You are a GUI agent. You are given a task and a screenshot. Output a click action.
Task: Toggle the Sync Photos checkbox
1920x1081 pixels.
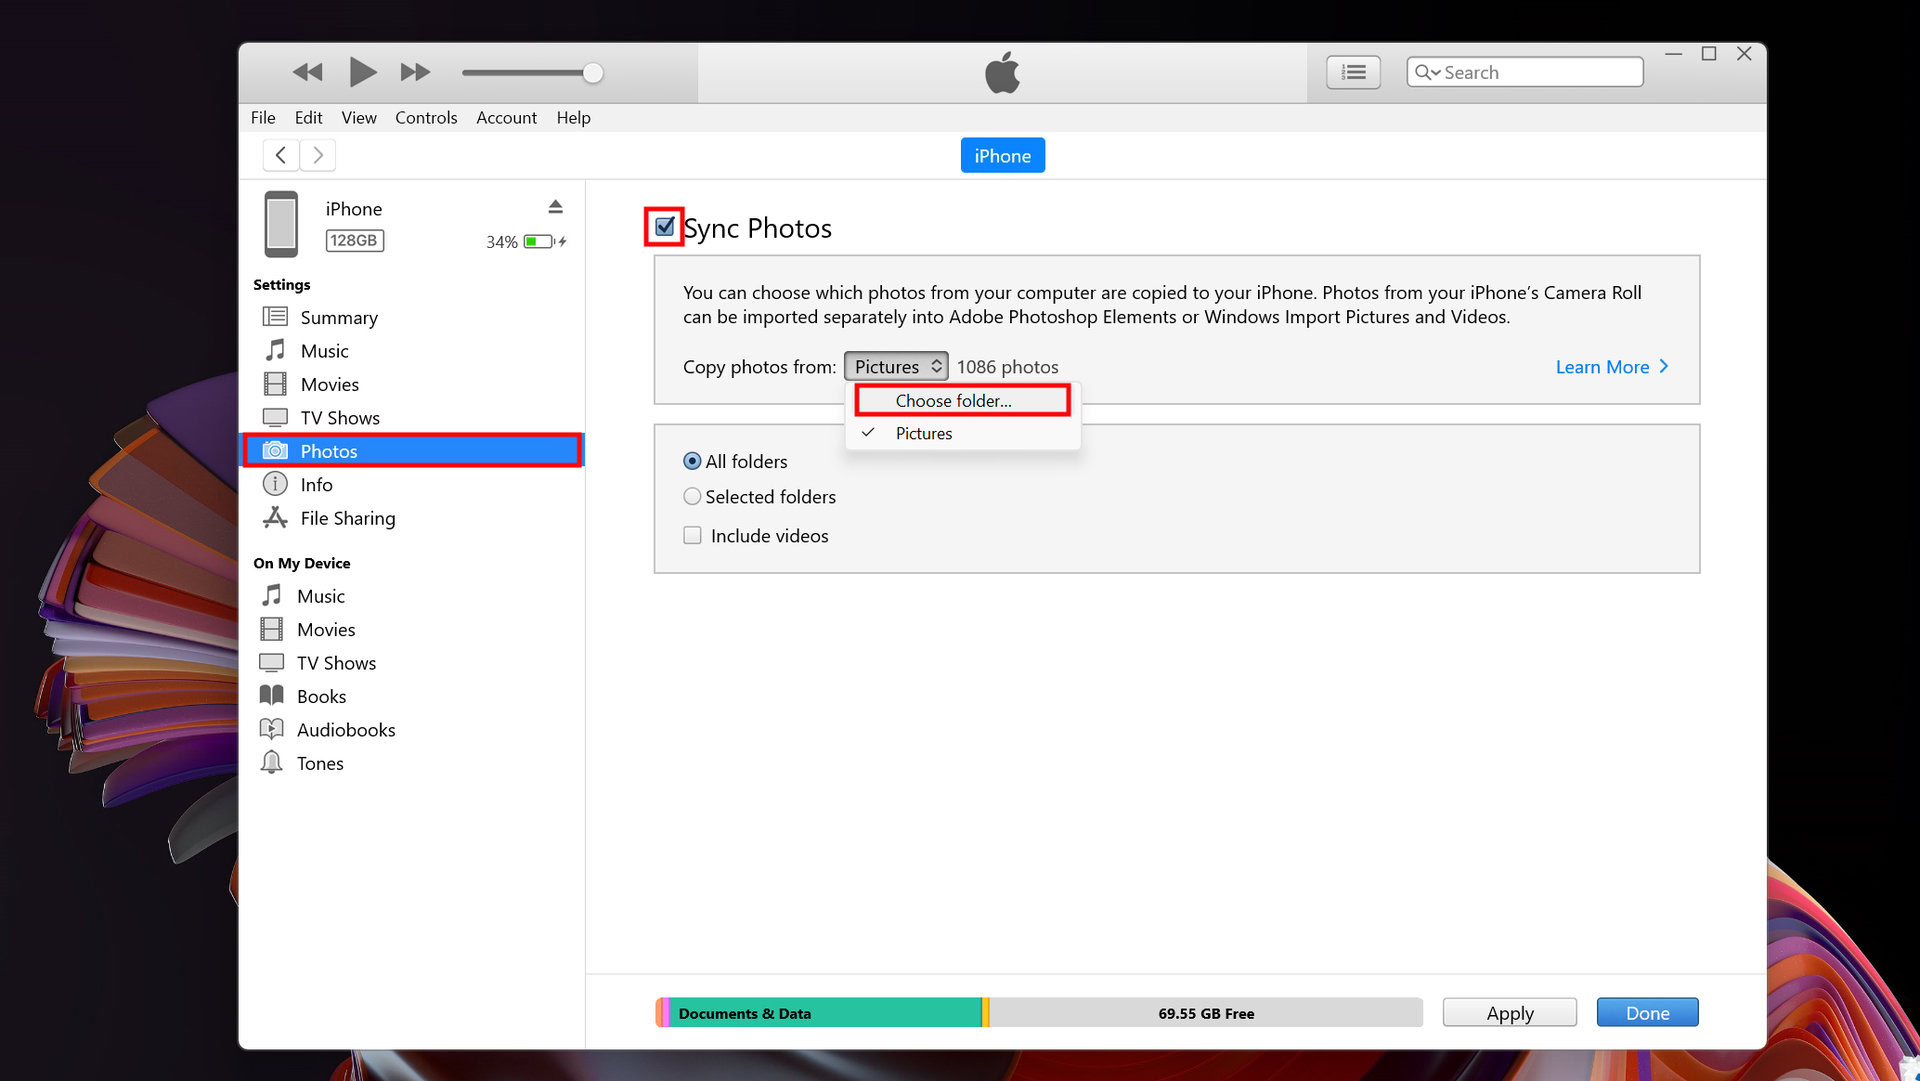[663, 227]
